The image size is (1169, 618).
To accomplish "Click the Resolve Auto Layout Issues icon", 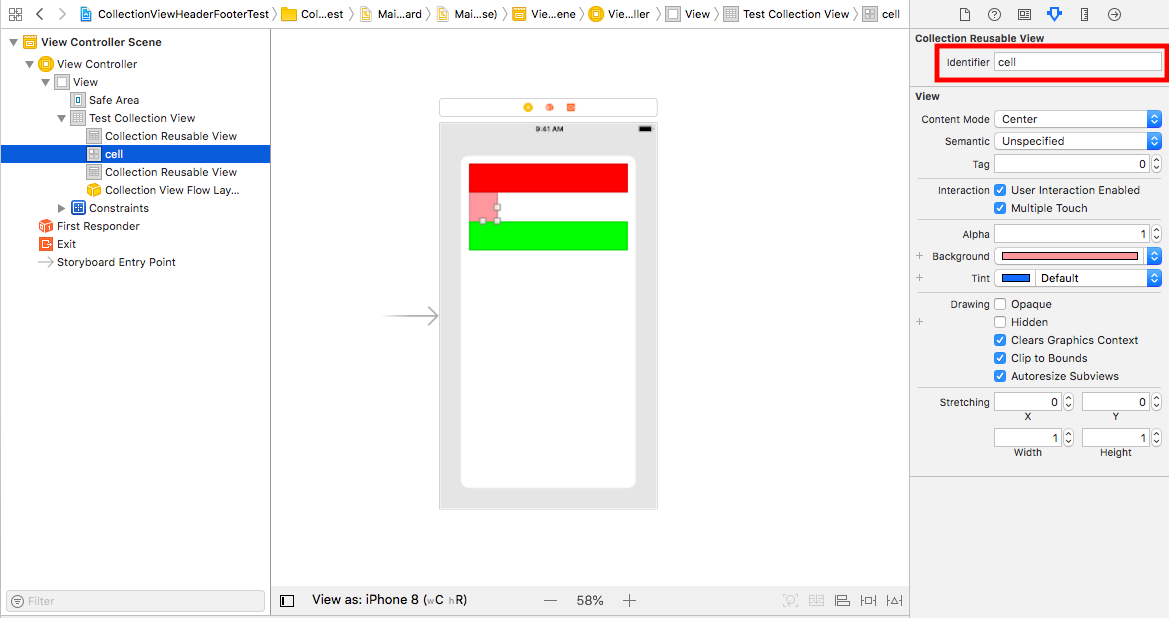I will (x=893, y=600).
